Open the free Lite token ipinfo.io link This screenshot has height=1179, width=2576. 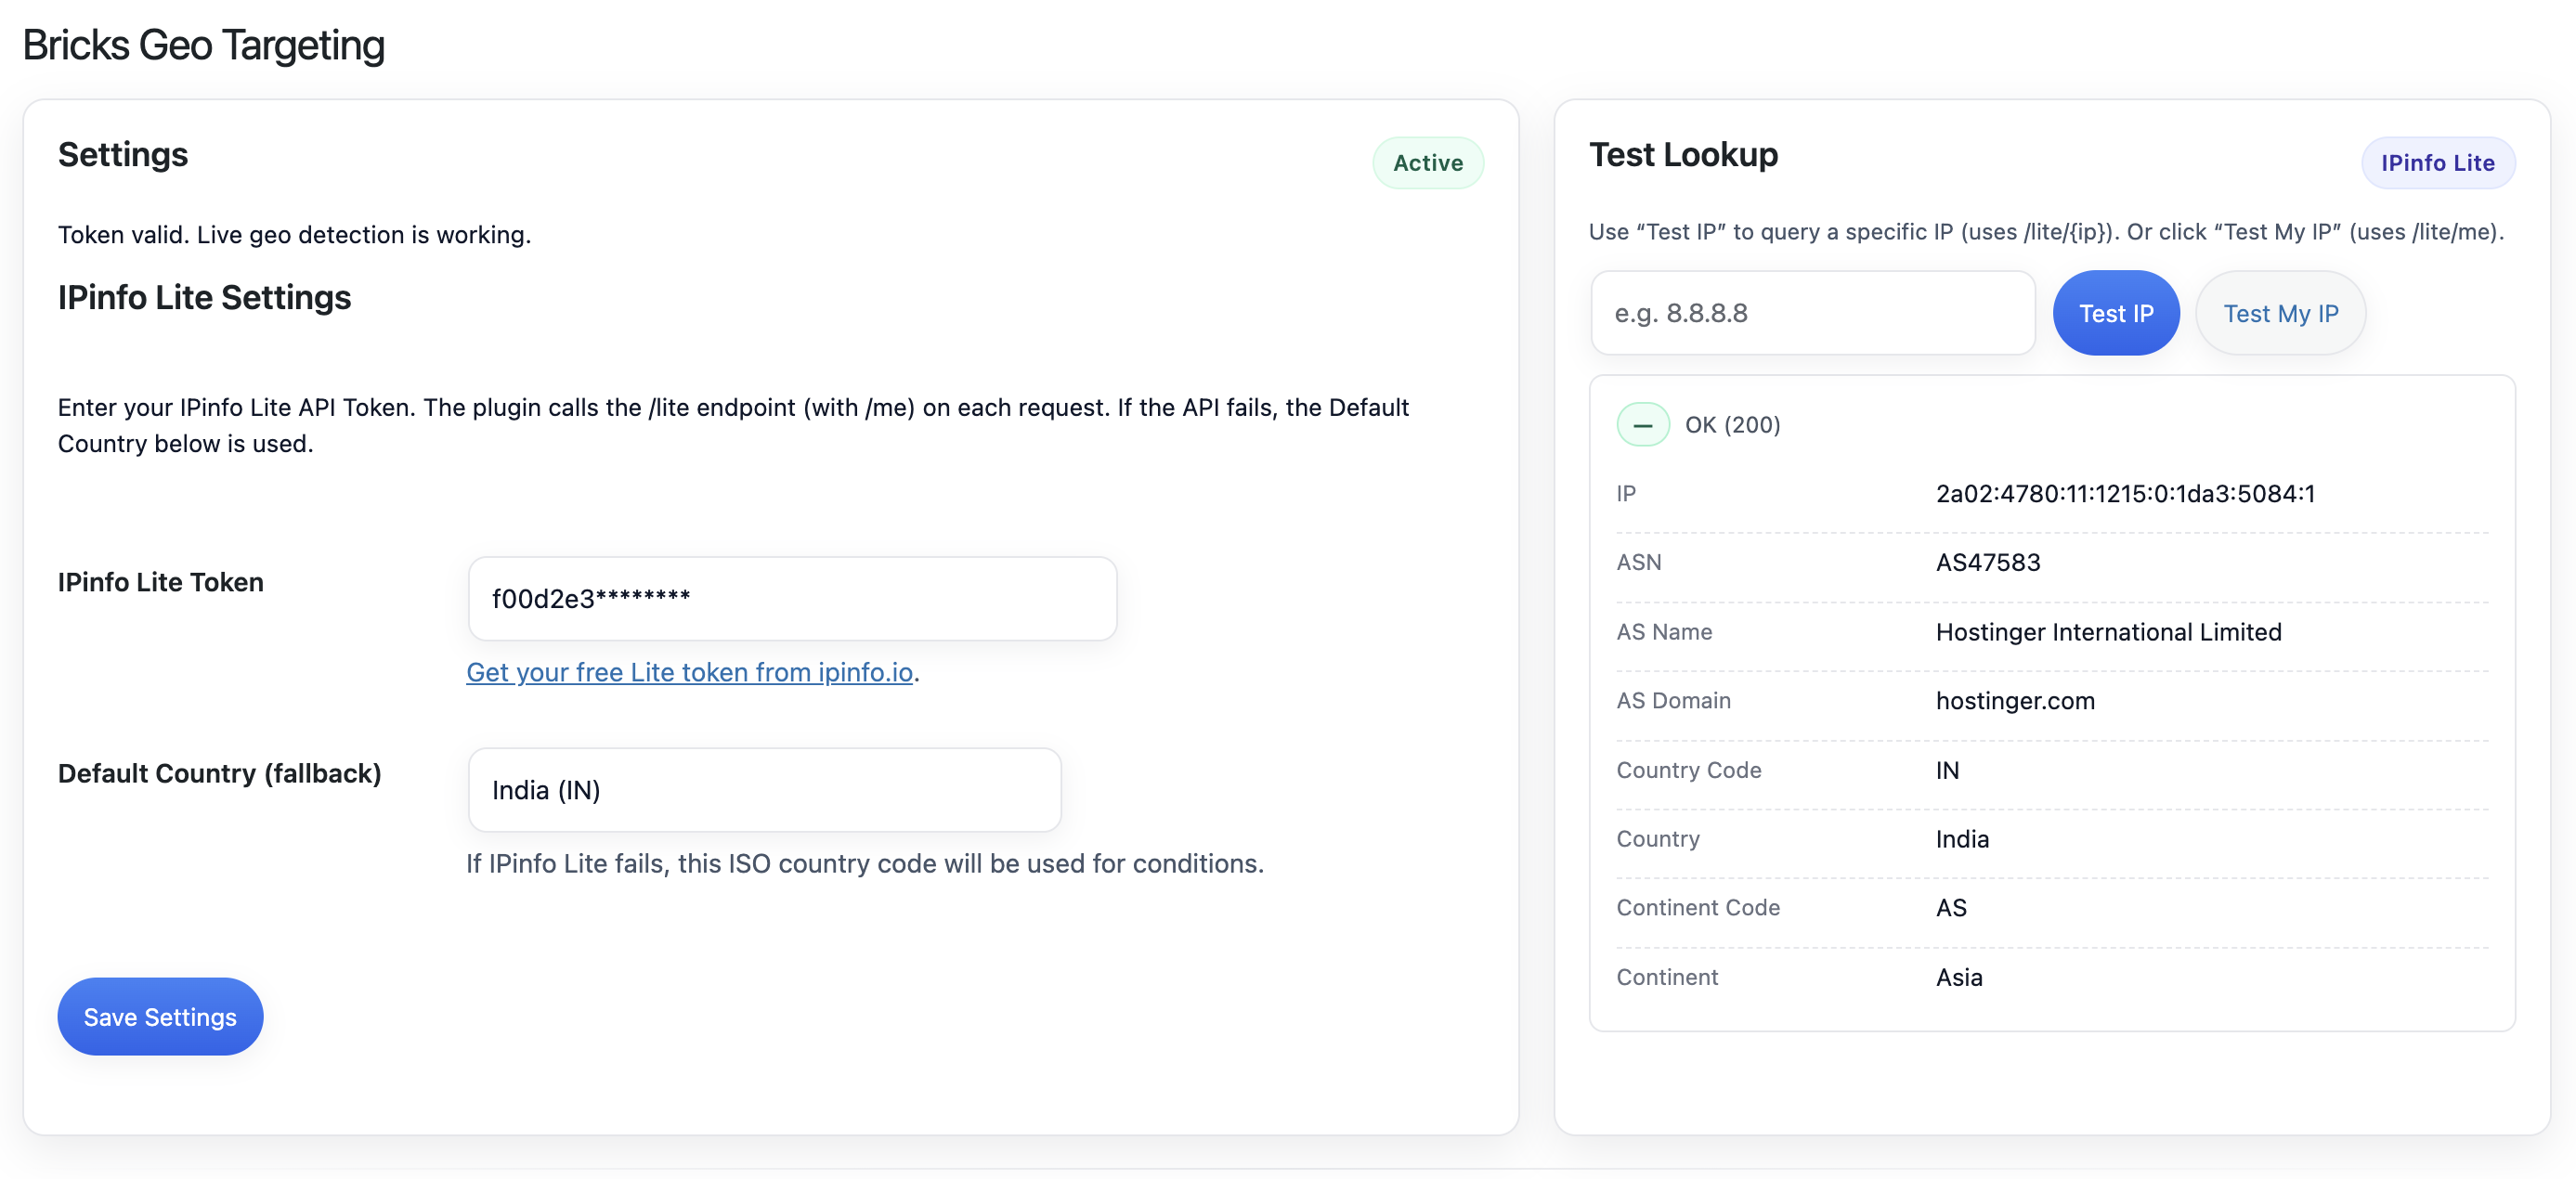689,672
